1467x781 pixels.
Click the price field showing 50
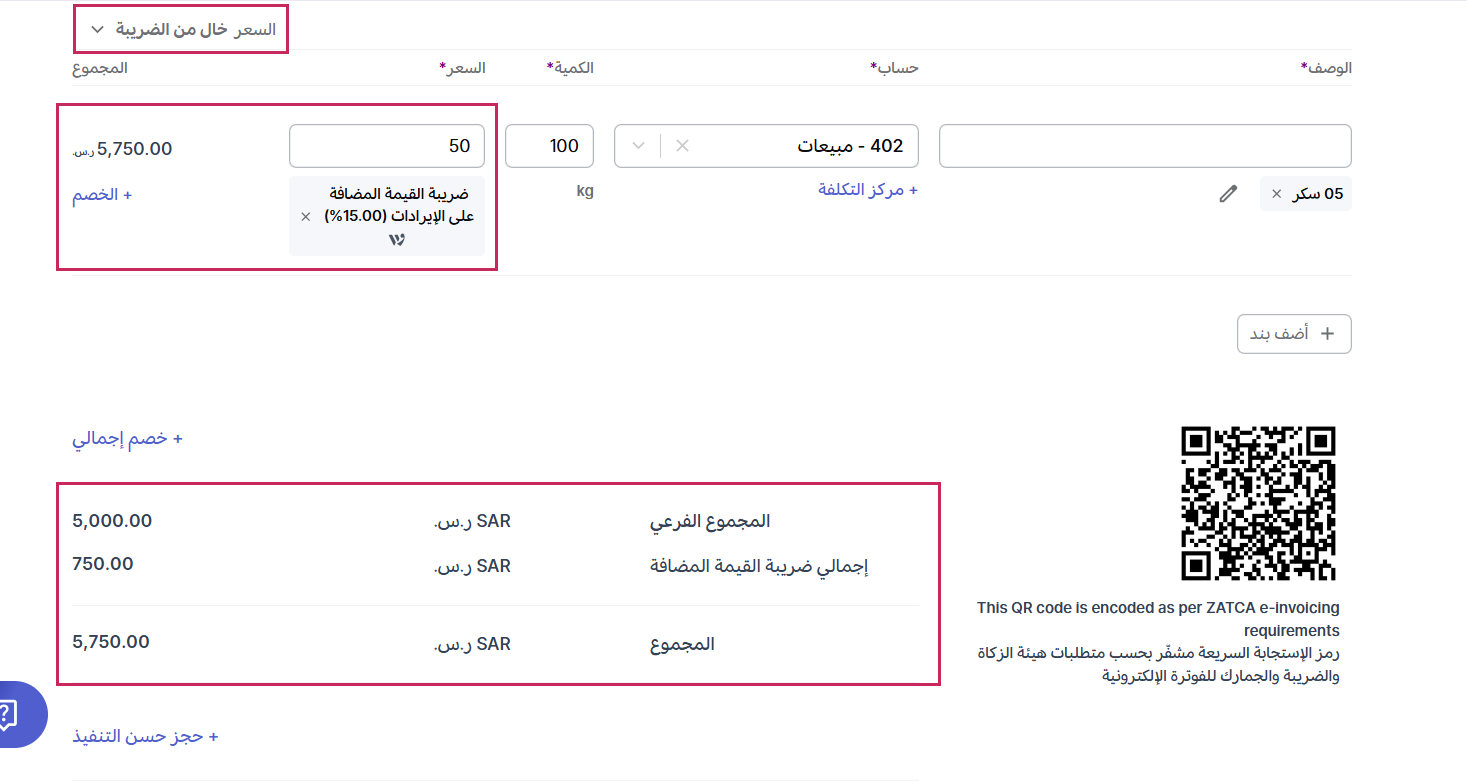(387, 146)
